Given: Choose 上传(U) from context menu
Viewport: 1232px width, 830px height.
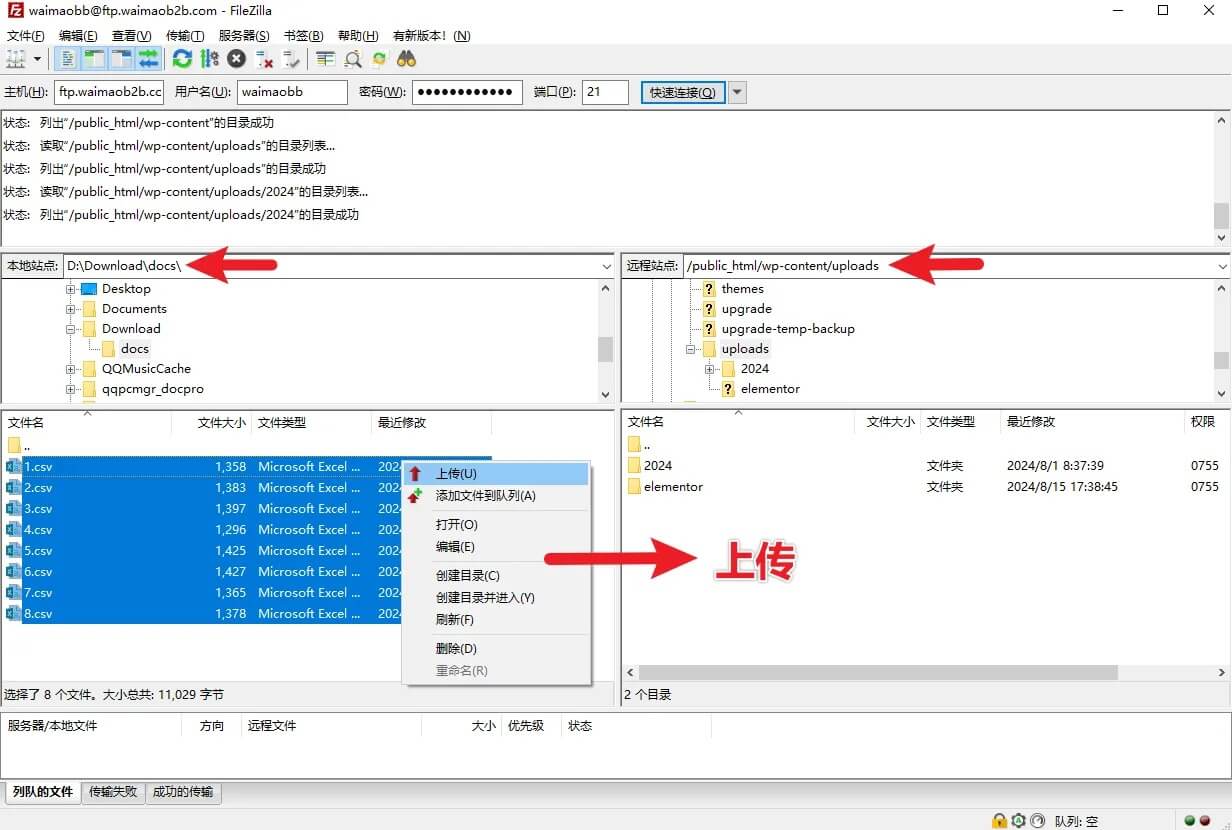Looking at the screenshot, I should point(496,474).
